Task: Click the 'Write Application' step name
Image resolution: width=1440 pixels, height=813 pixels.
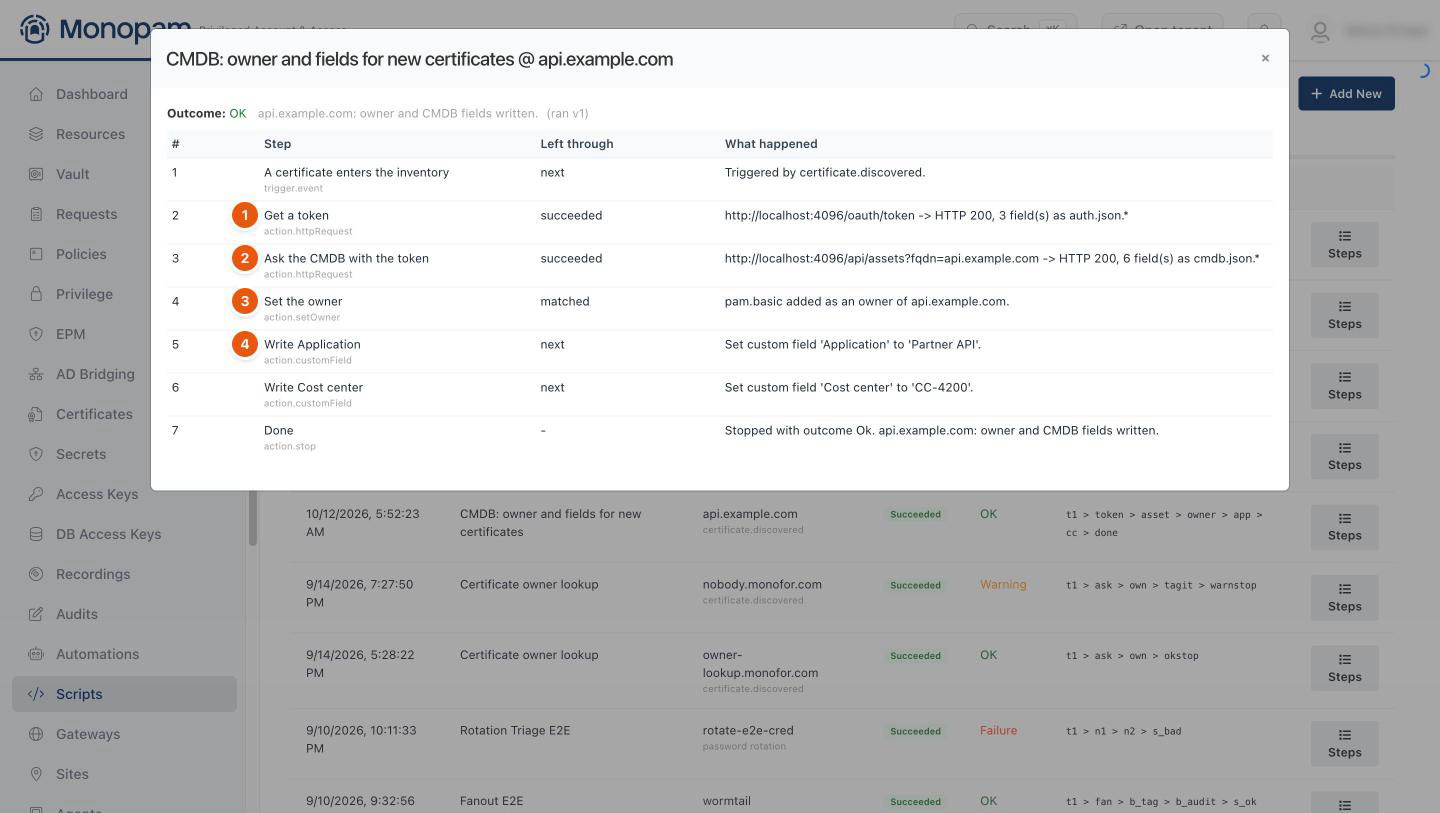Action: click(312, 344)
